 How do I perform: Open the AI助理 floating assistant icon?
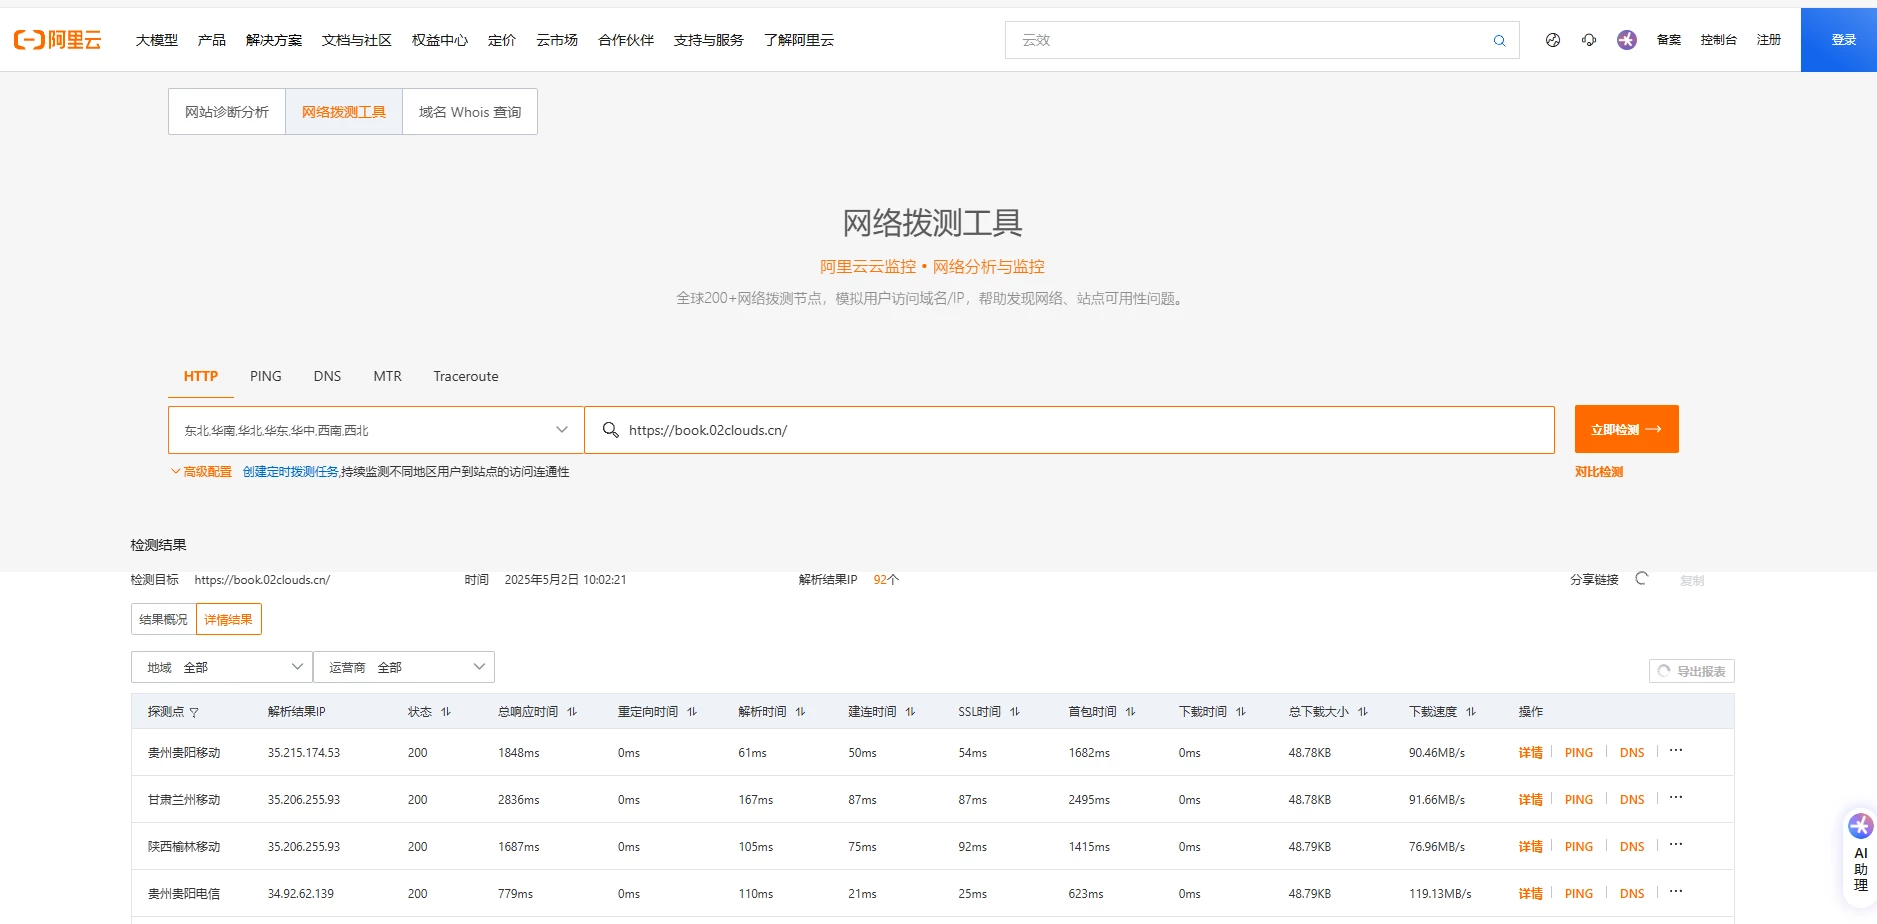click(1858, 827)
